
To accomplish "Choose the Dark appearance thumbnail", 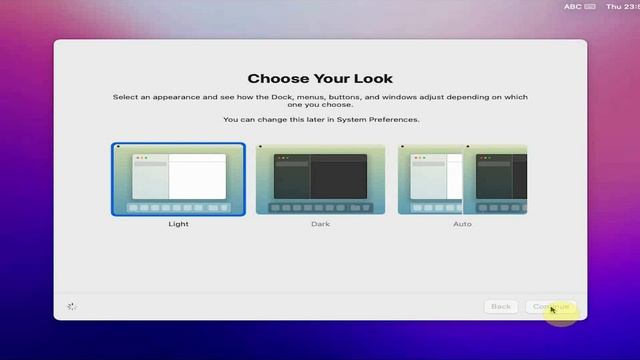I will (320, 179).
